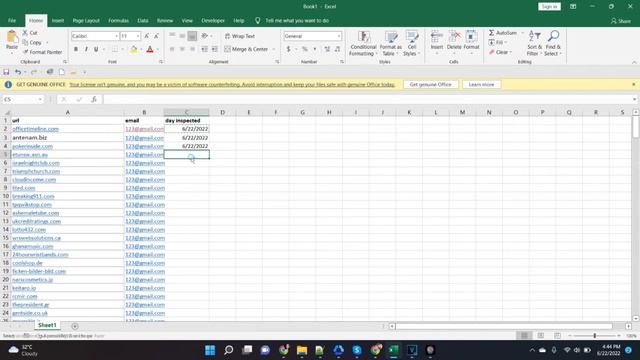Click the Decrease Indent icon
The image size is (640, 360).
[204, 49]
